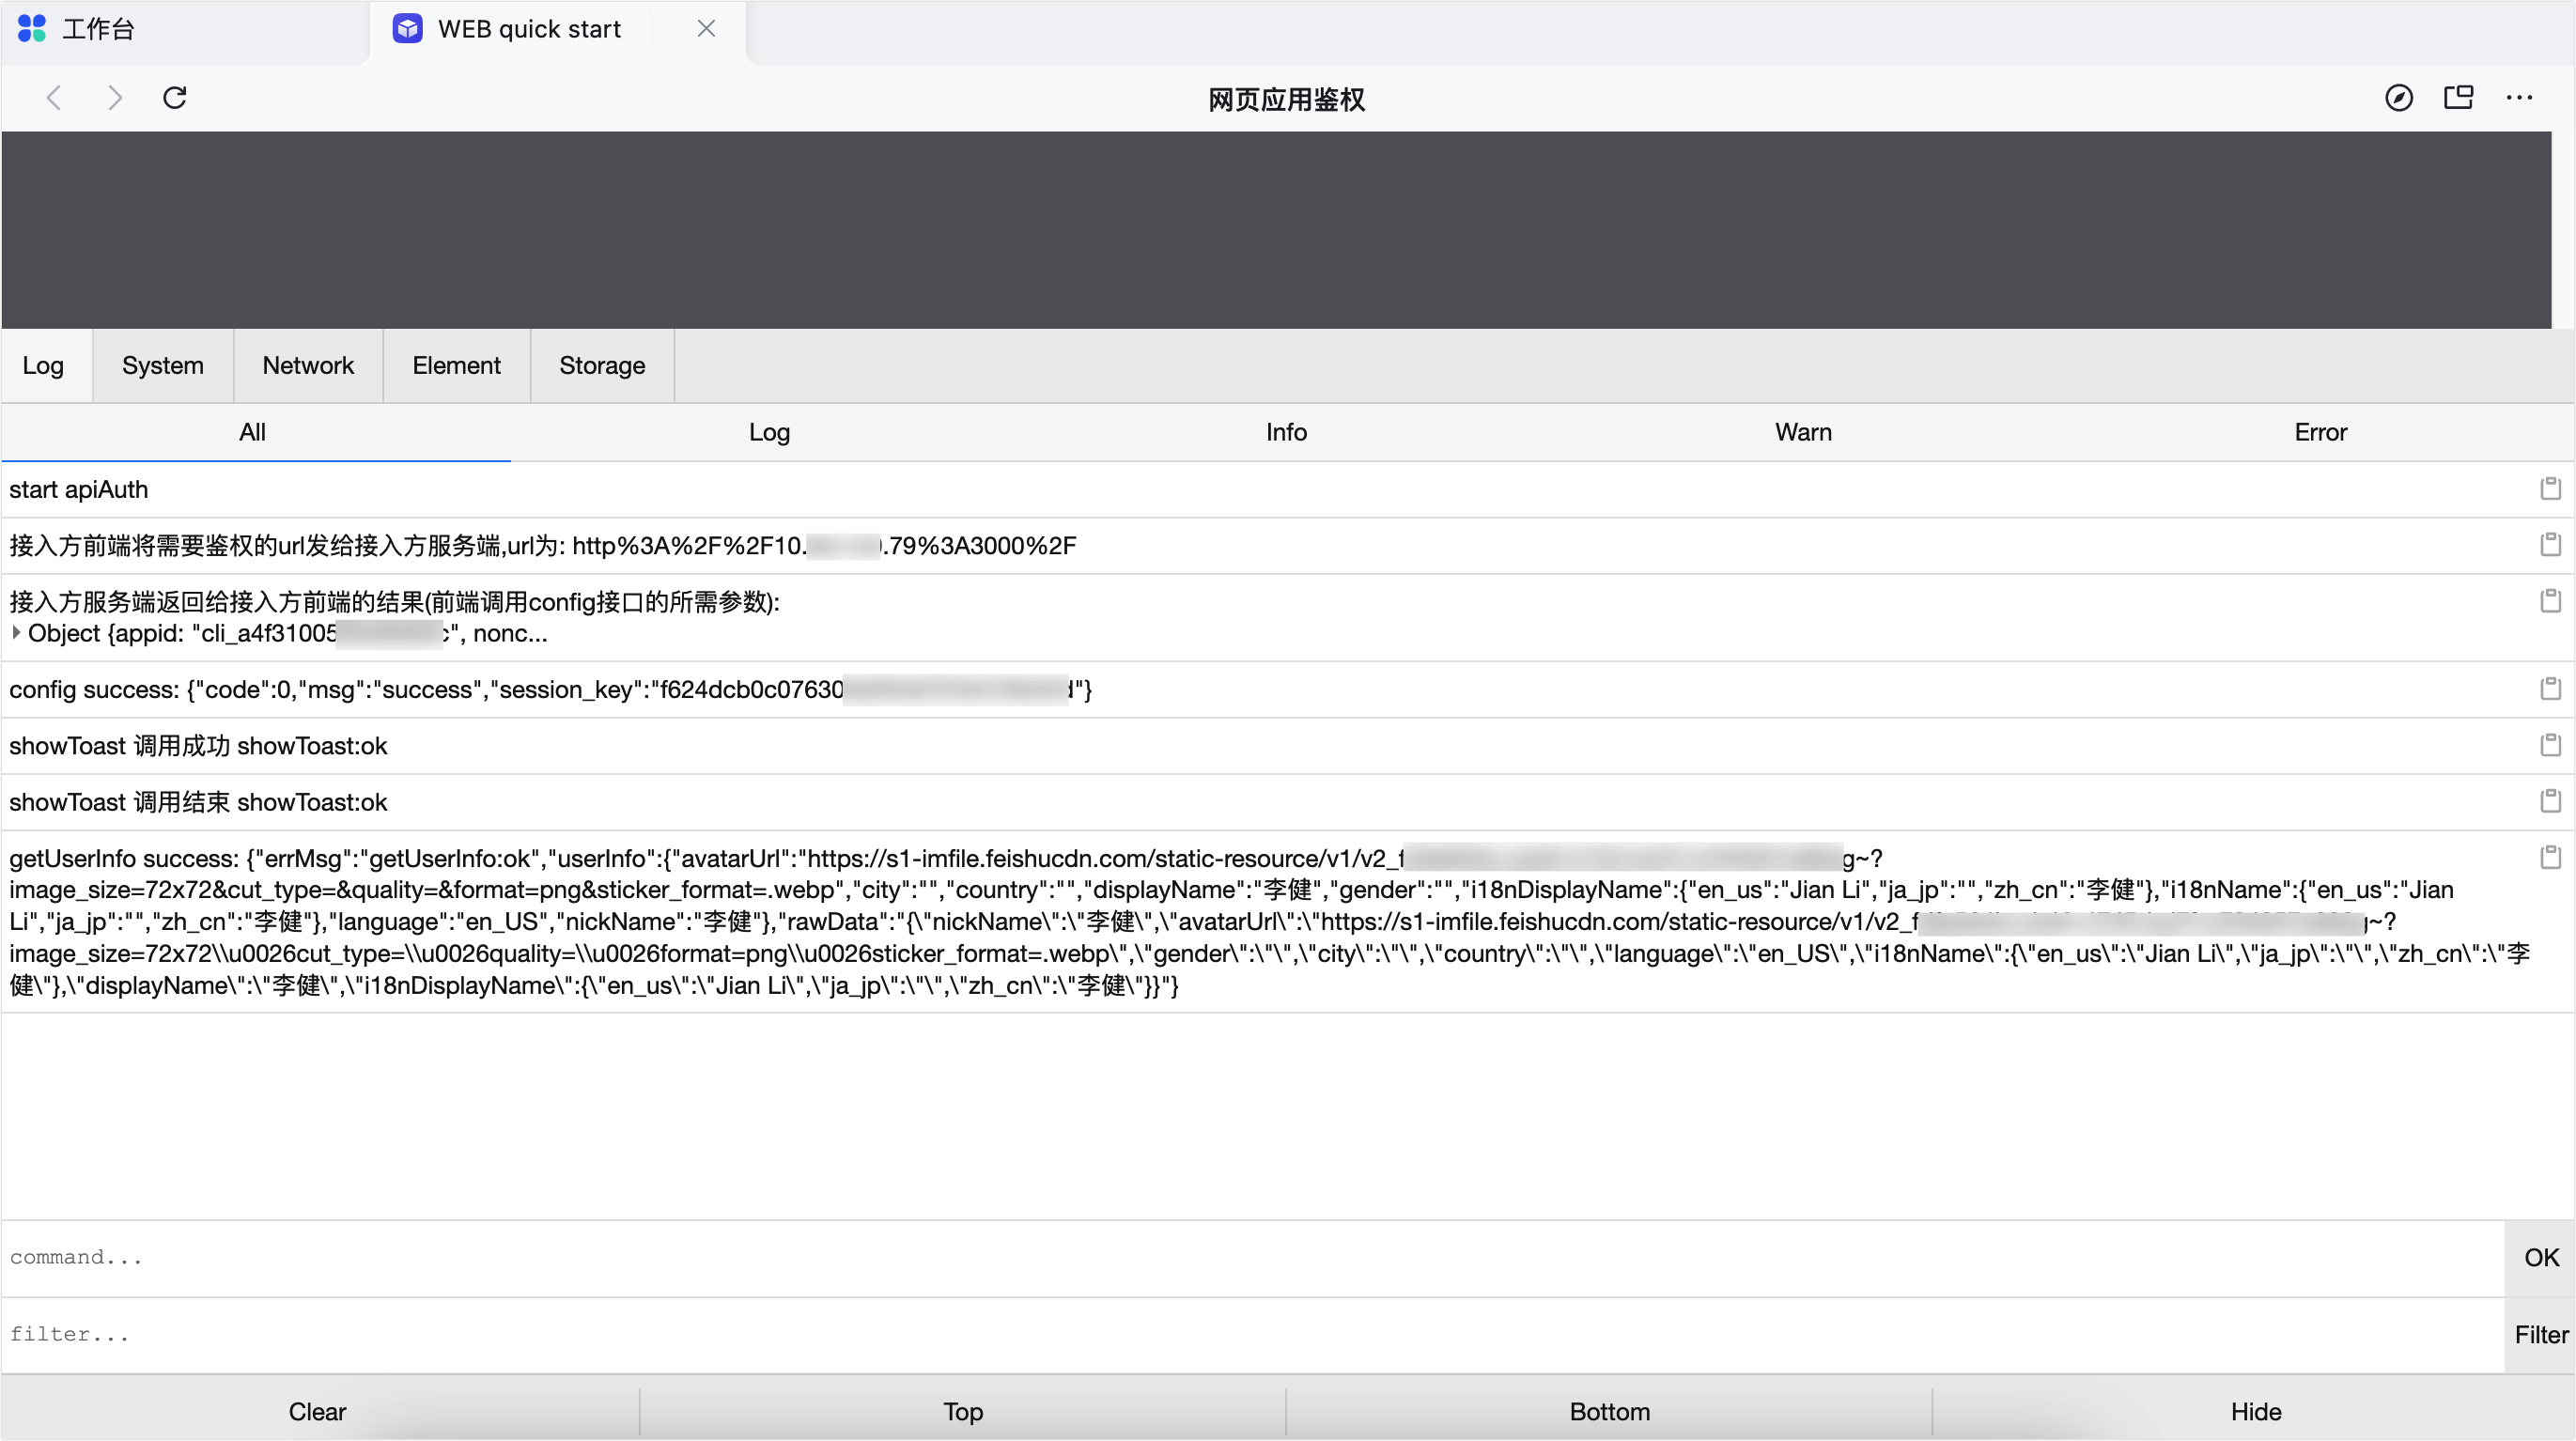Switch to the Network tab
The height and width of the screenshot is (1441, 2576).
pos(308,366)
